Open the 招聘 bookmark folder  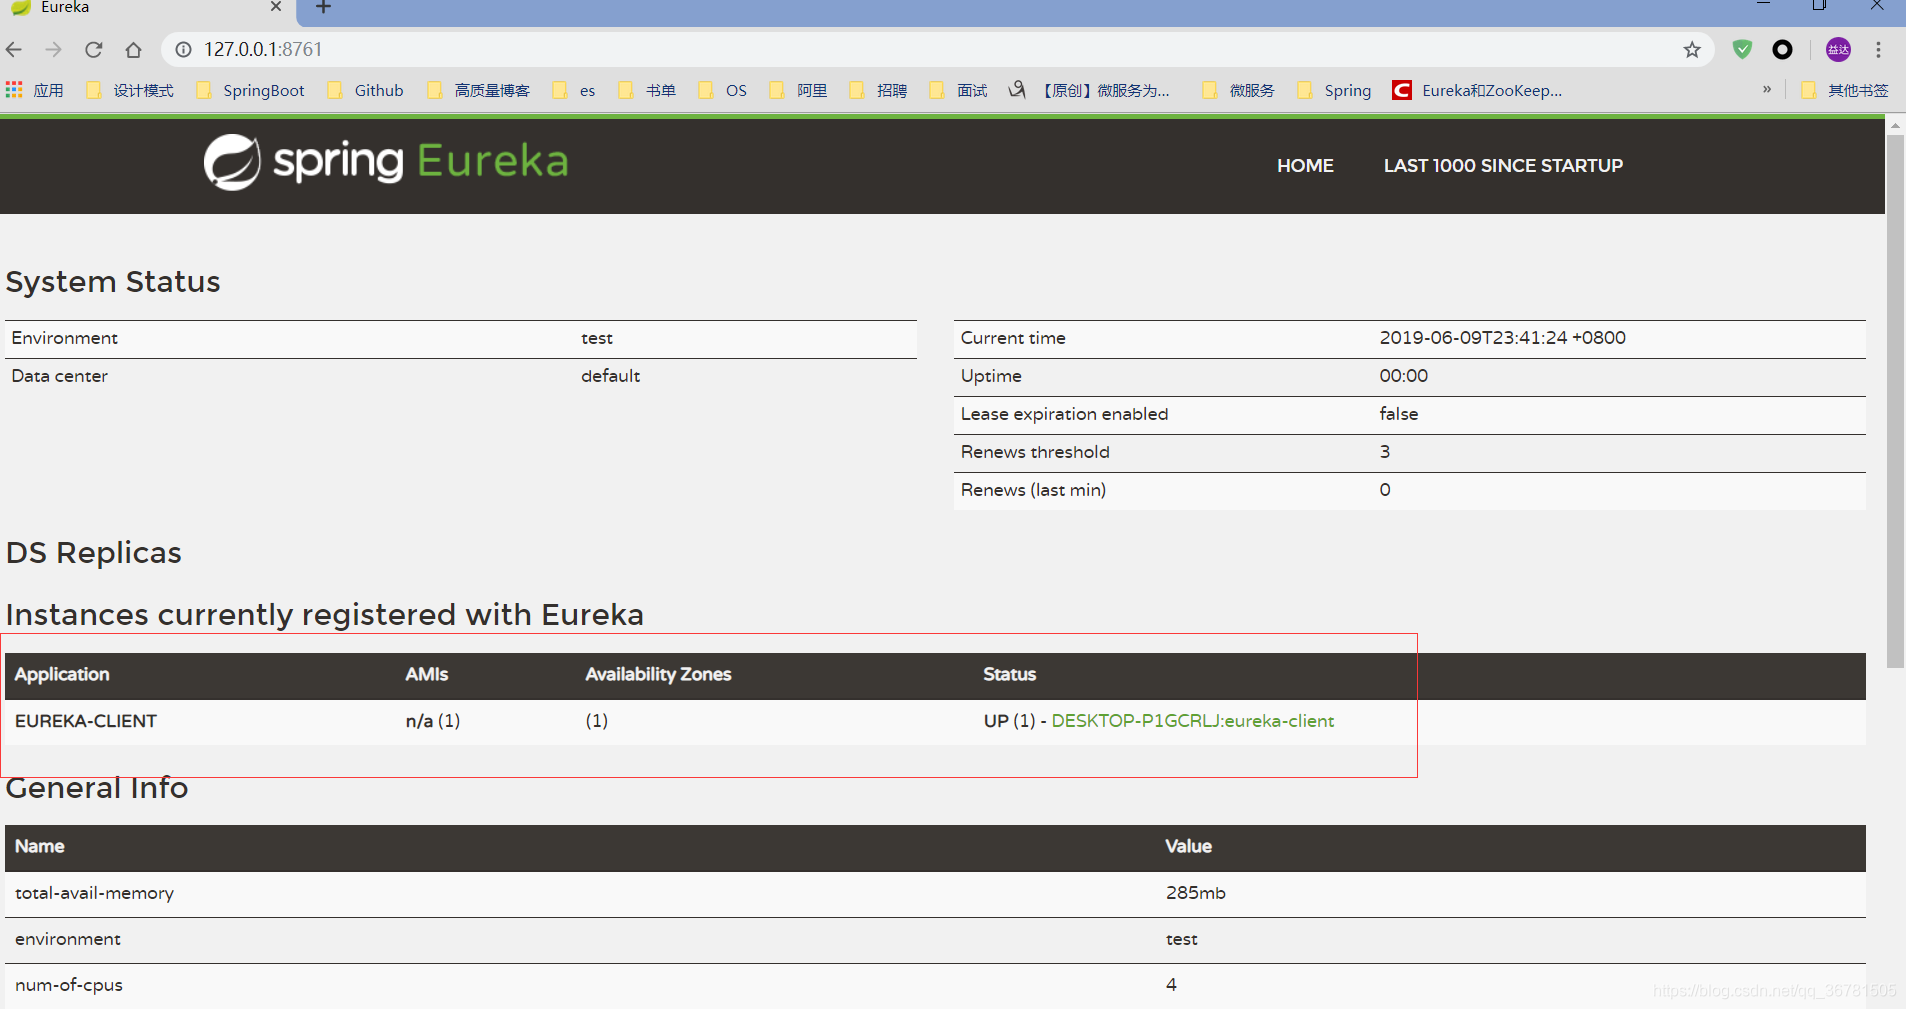[x=878, y=90]
